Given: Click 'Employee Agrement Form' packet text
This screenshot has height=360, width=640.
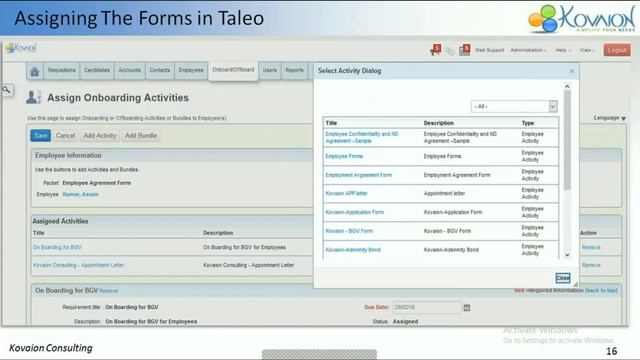Looking at the screenshot, I should (97, 183).
